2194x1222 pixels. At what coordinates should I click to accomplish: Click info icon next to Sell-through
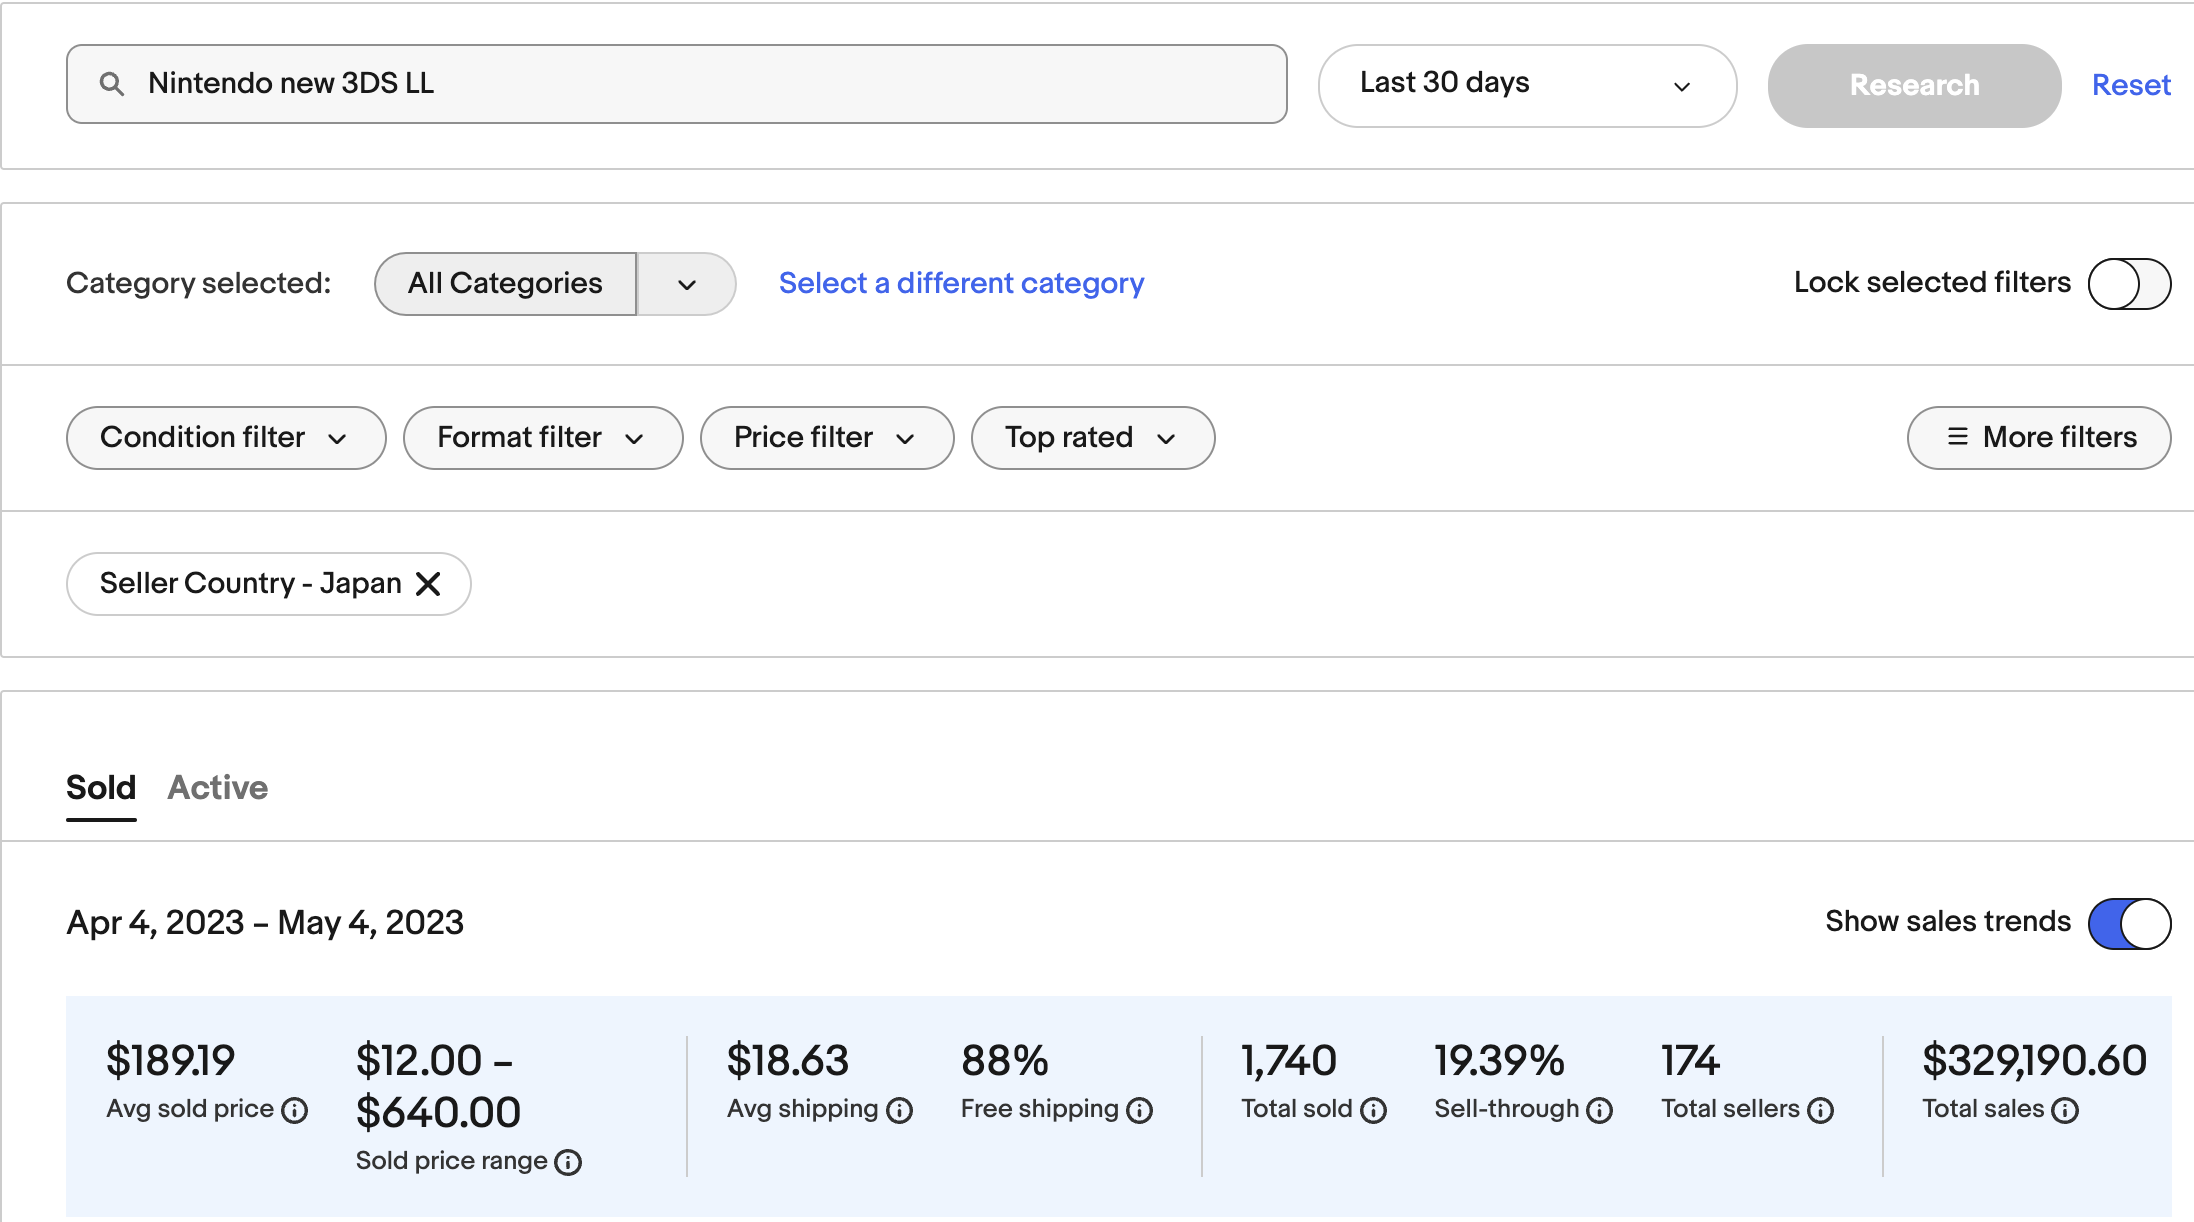pos(1600,1111)
